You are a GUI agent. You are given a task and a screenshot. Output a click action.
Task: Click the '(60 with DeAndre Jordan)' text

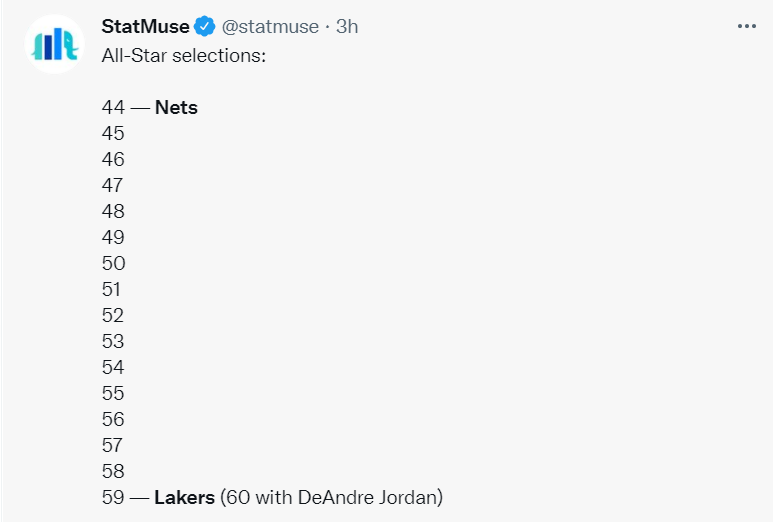click(331, 497)
